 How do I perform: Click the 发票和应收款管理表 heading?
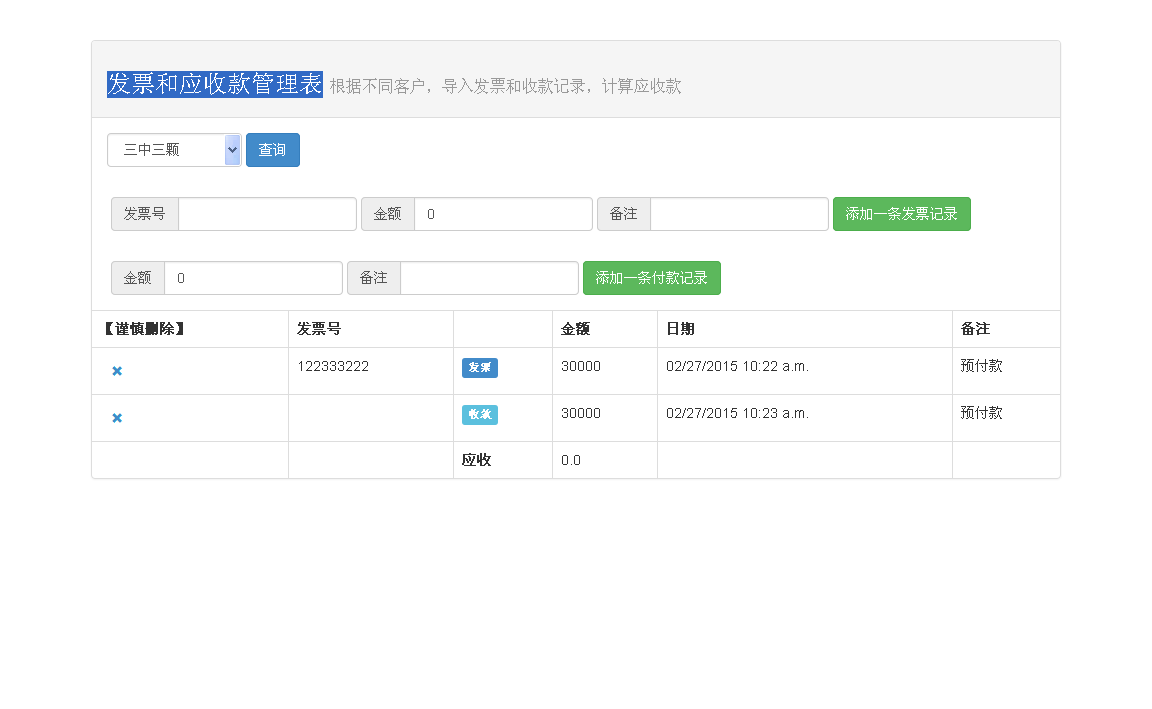coord(215,85)
